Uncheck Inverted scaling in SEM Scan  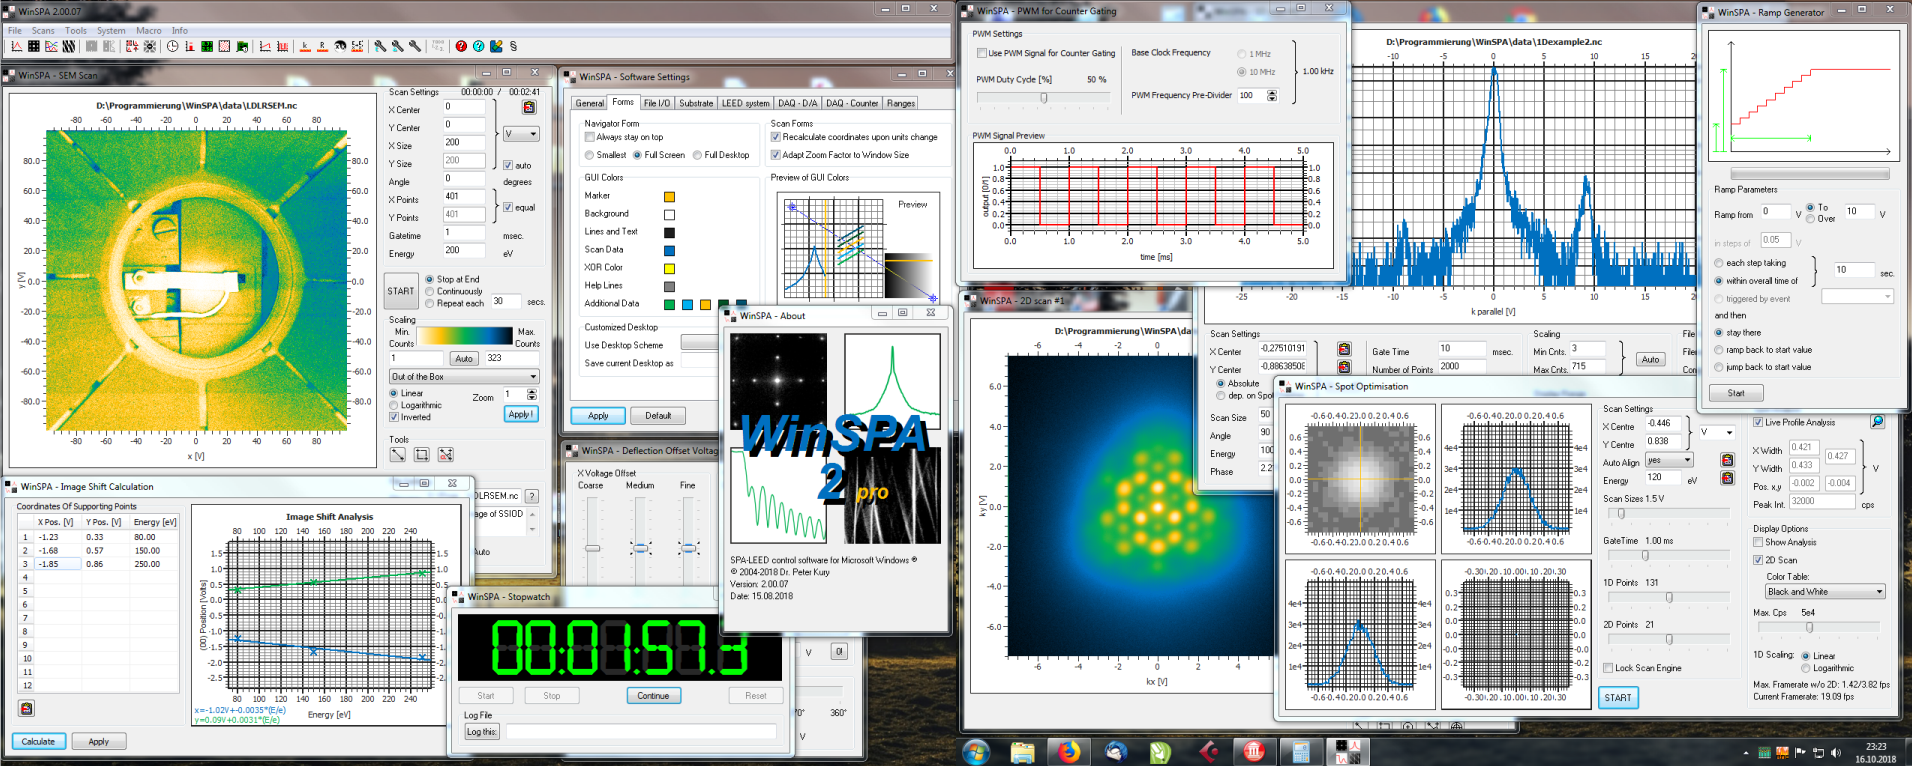[x=394, y=417]
